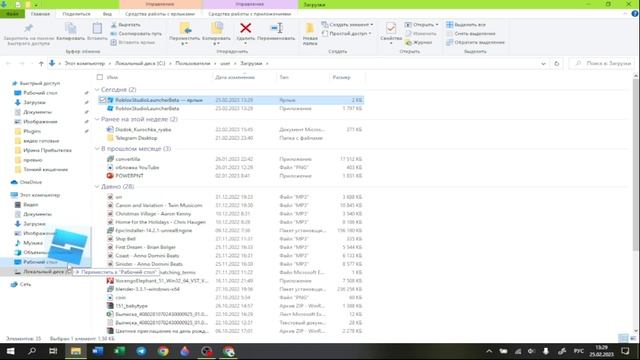Open Task View on the taskbar
This screenshot has height=360, width=640.
click(x=53, y=351)
